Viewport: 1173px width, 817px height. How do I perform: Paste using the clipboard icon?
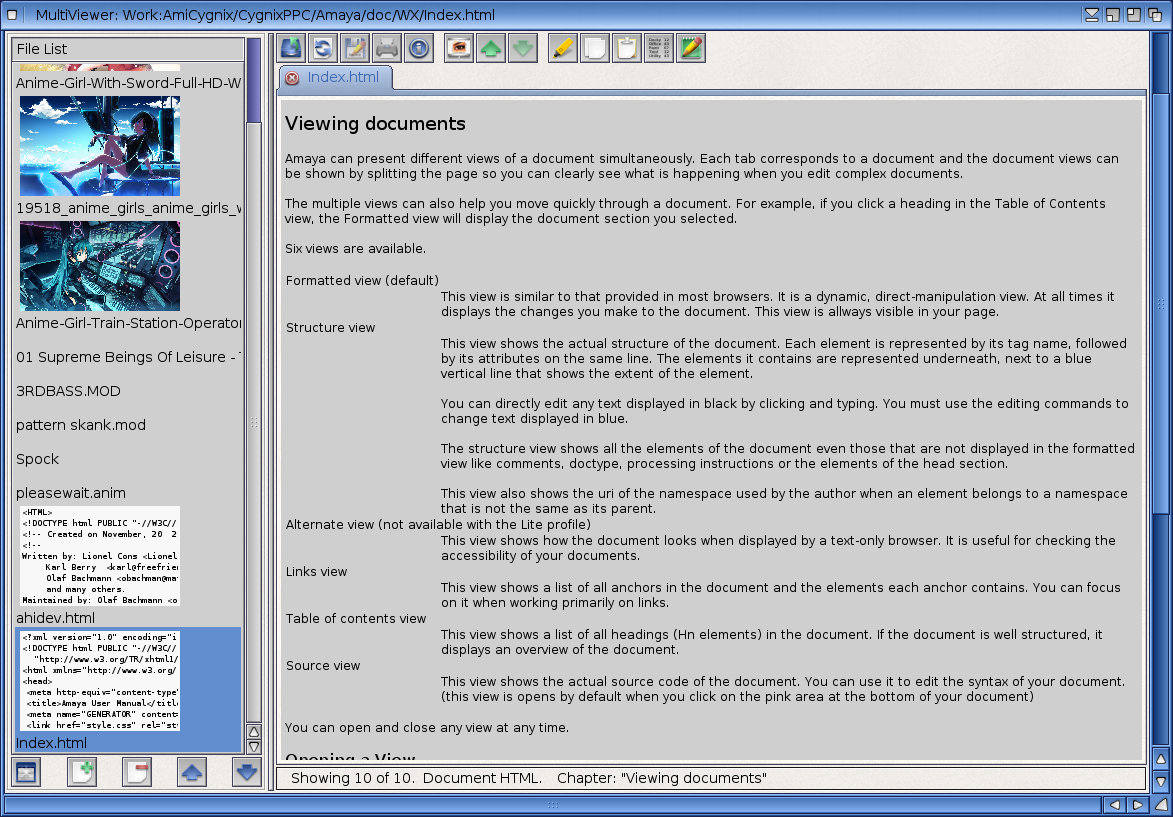tap(627, 49)
